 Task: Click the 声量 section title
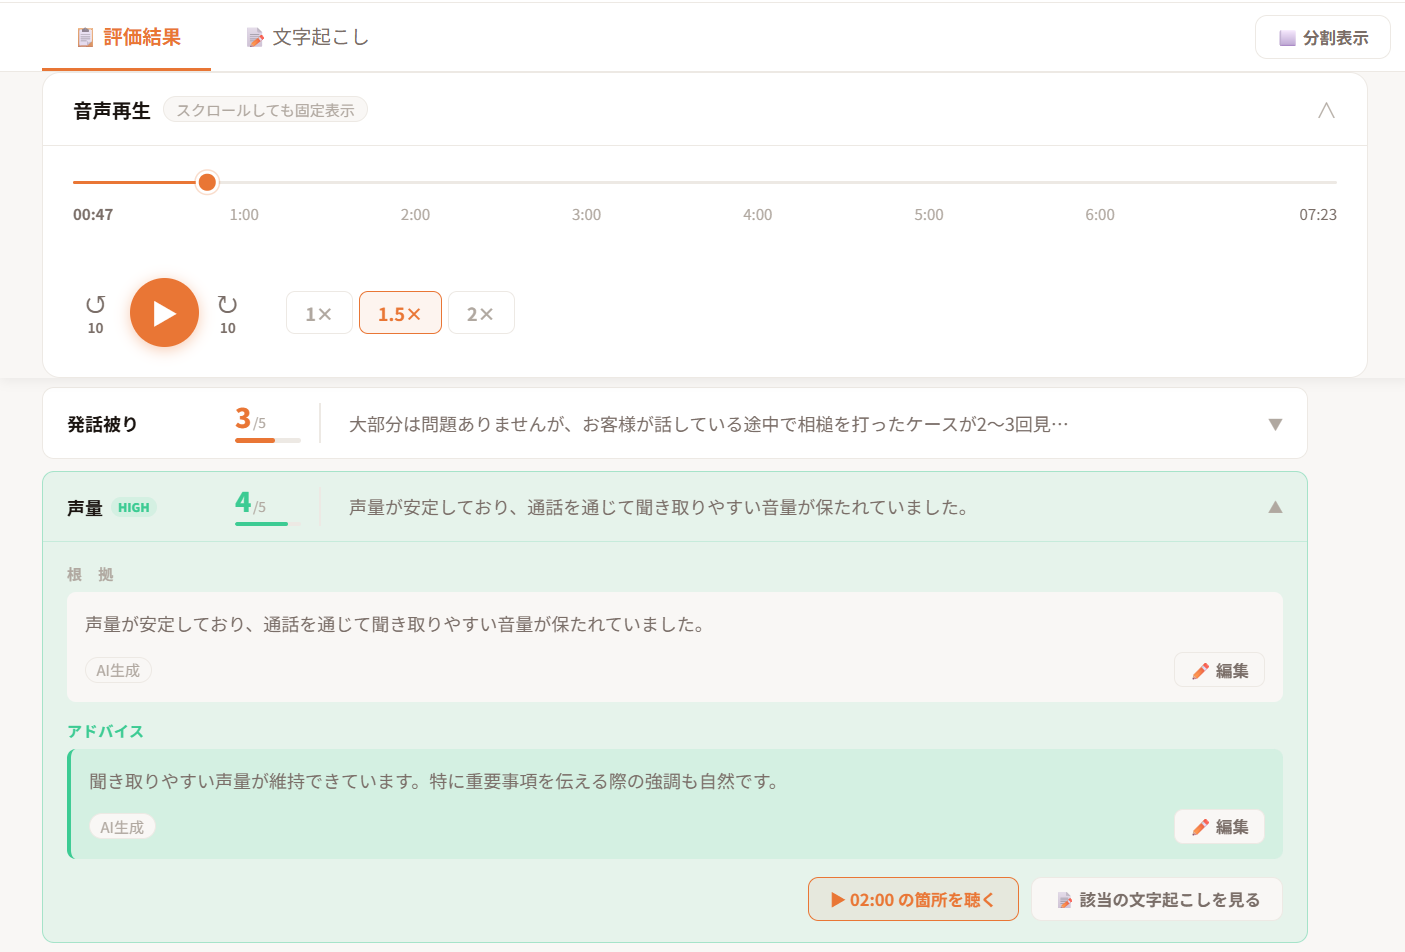click(x=85, y=508)
